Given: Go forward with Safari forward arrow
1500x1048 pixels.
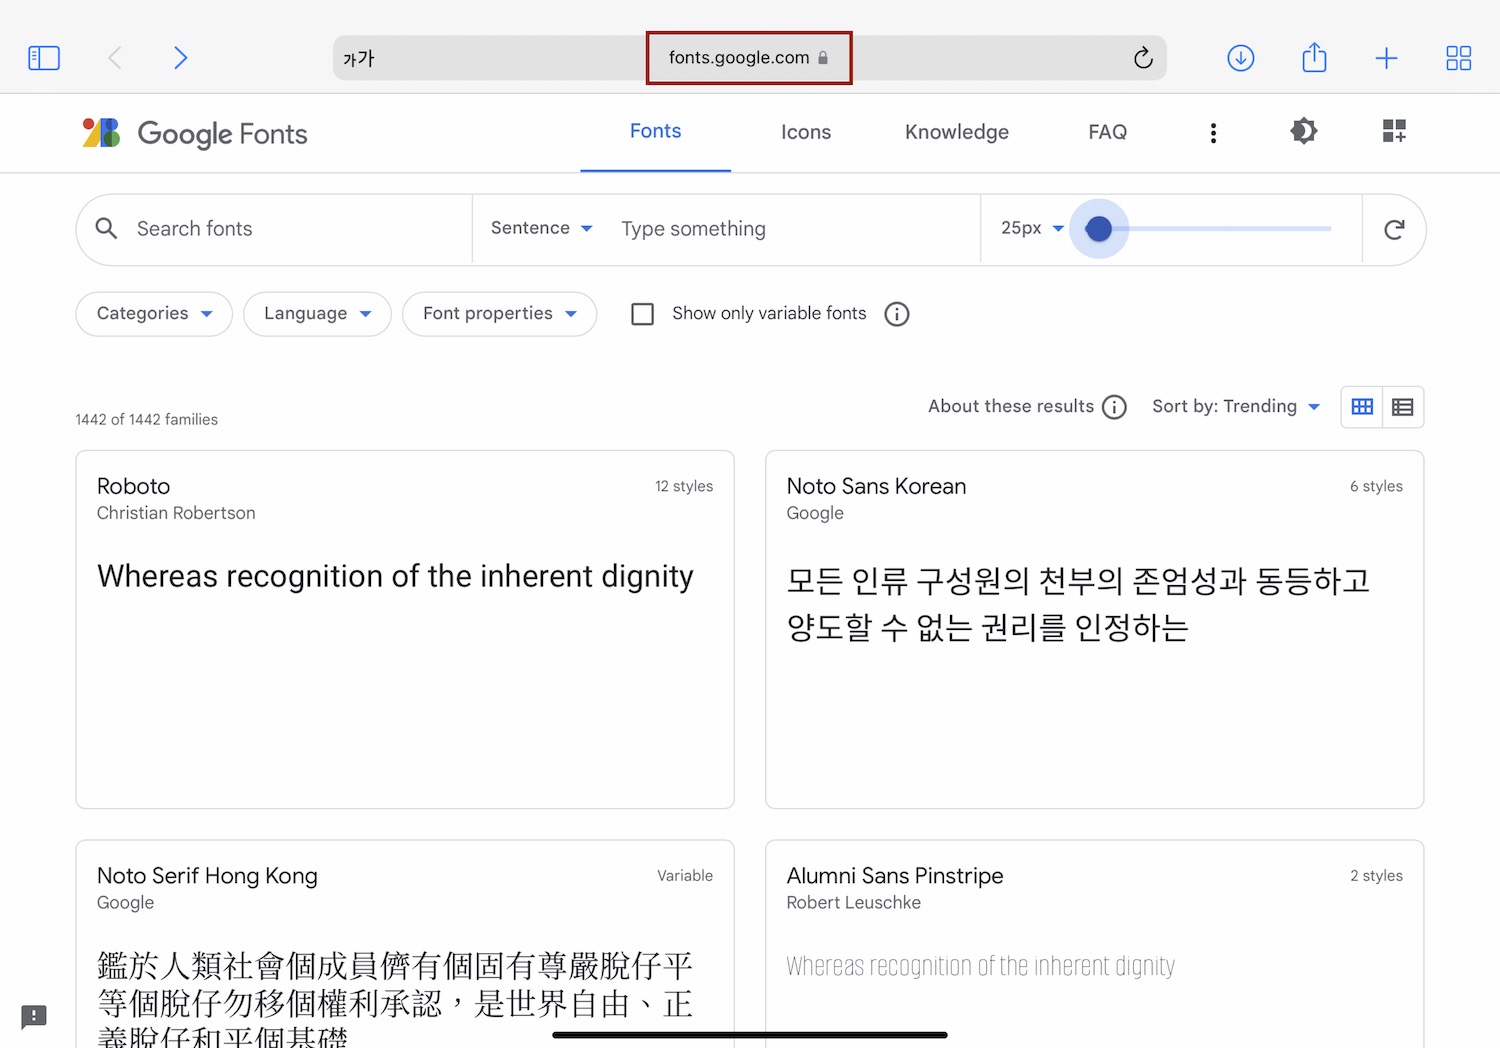Looking at the screenshot, I should coord(181,58).
